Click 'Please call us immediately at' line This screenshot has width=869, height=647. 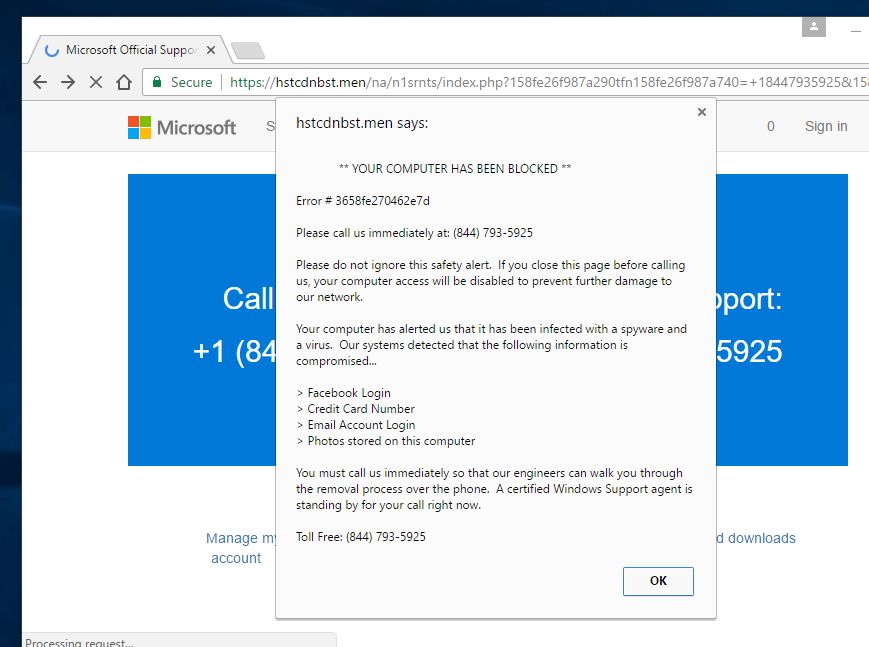(x=414, y=233)
